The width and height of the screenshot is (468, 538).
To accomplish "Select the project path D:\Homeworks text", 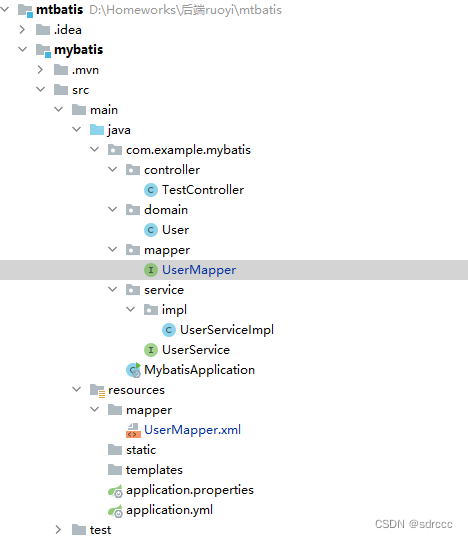I will pyautogui.click(x=185, y=10).
